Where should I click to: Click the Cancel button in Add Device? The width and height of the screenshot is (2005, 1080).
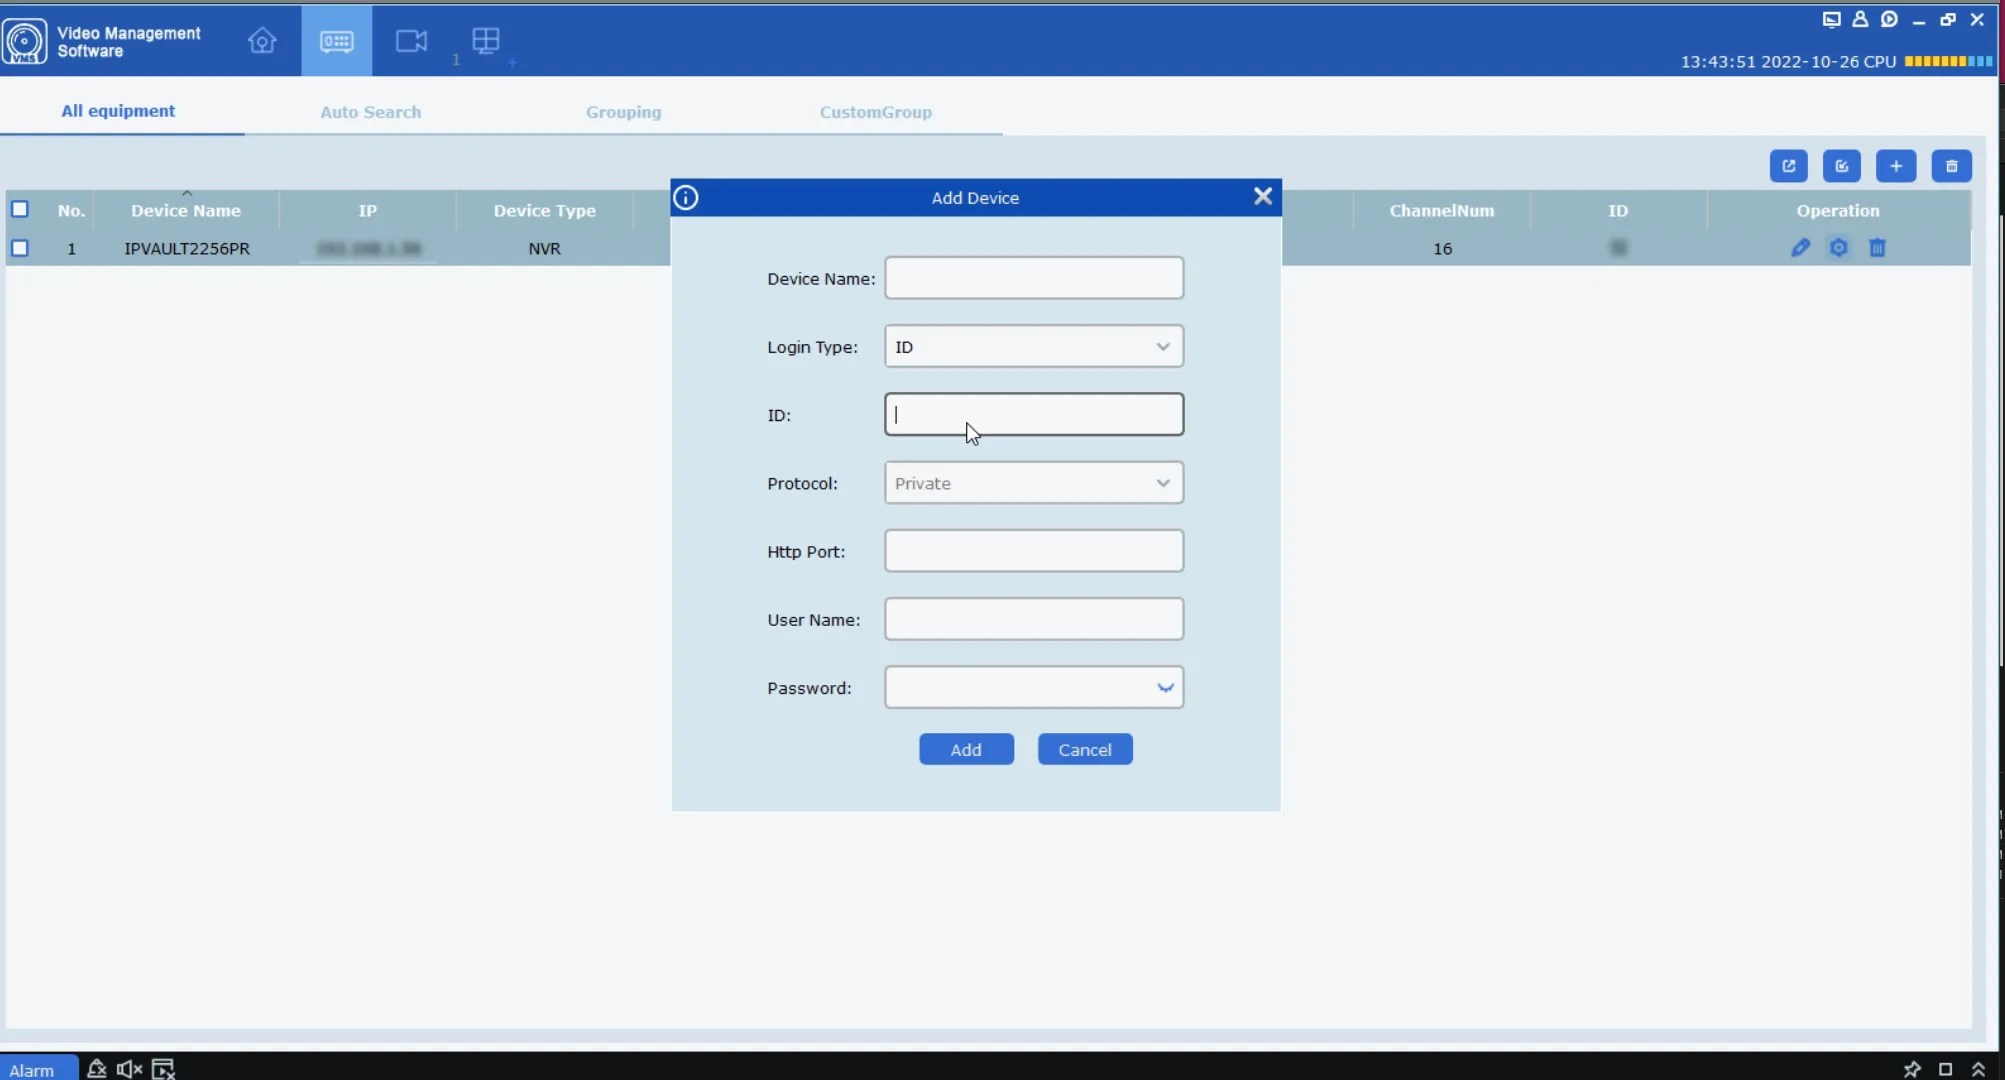1084,750
